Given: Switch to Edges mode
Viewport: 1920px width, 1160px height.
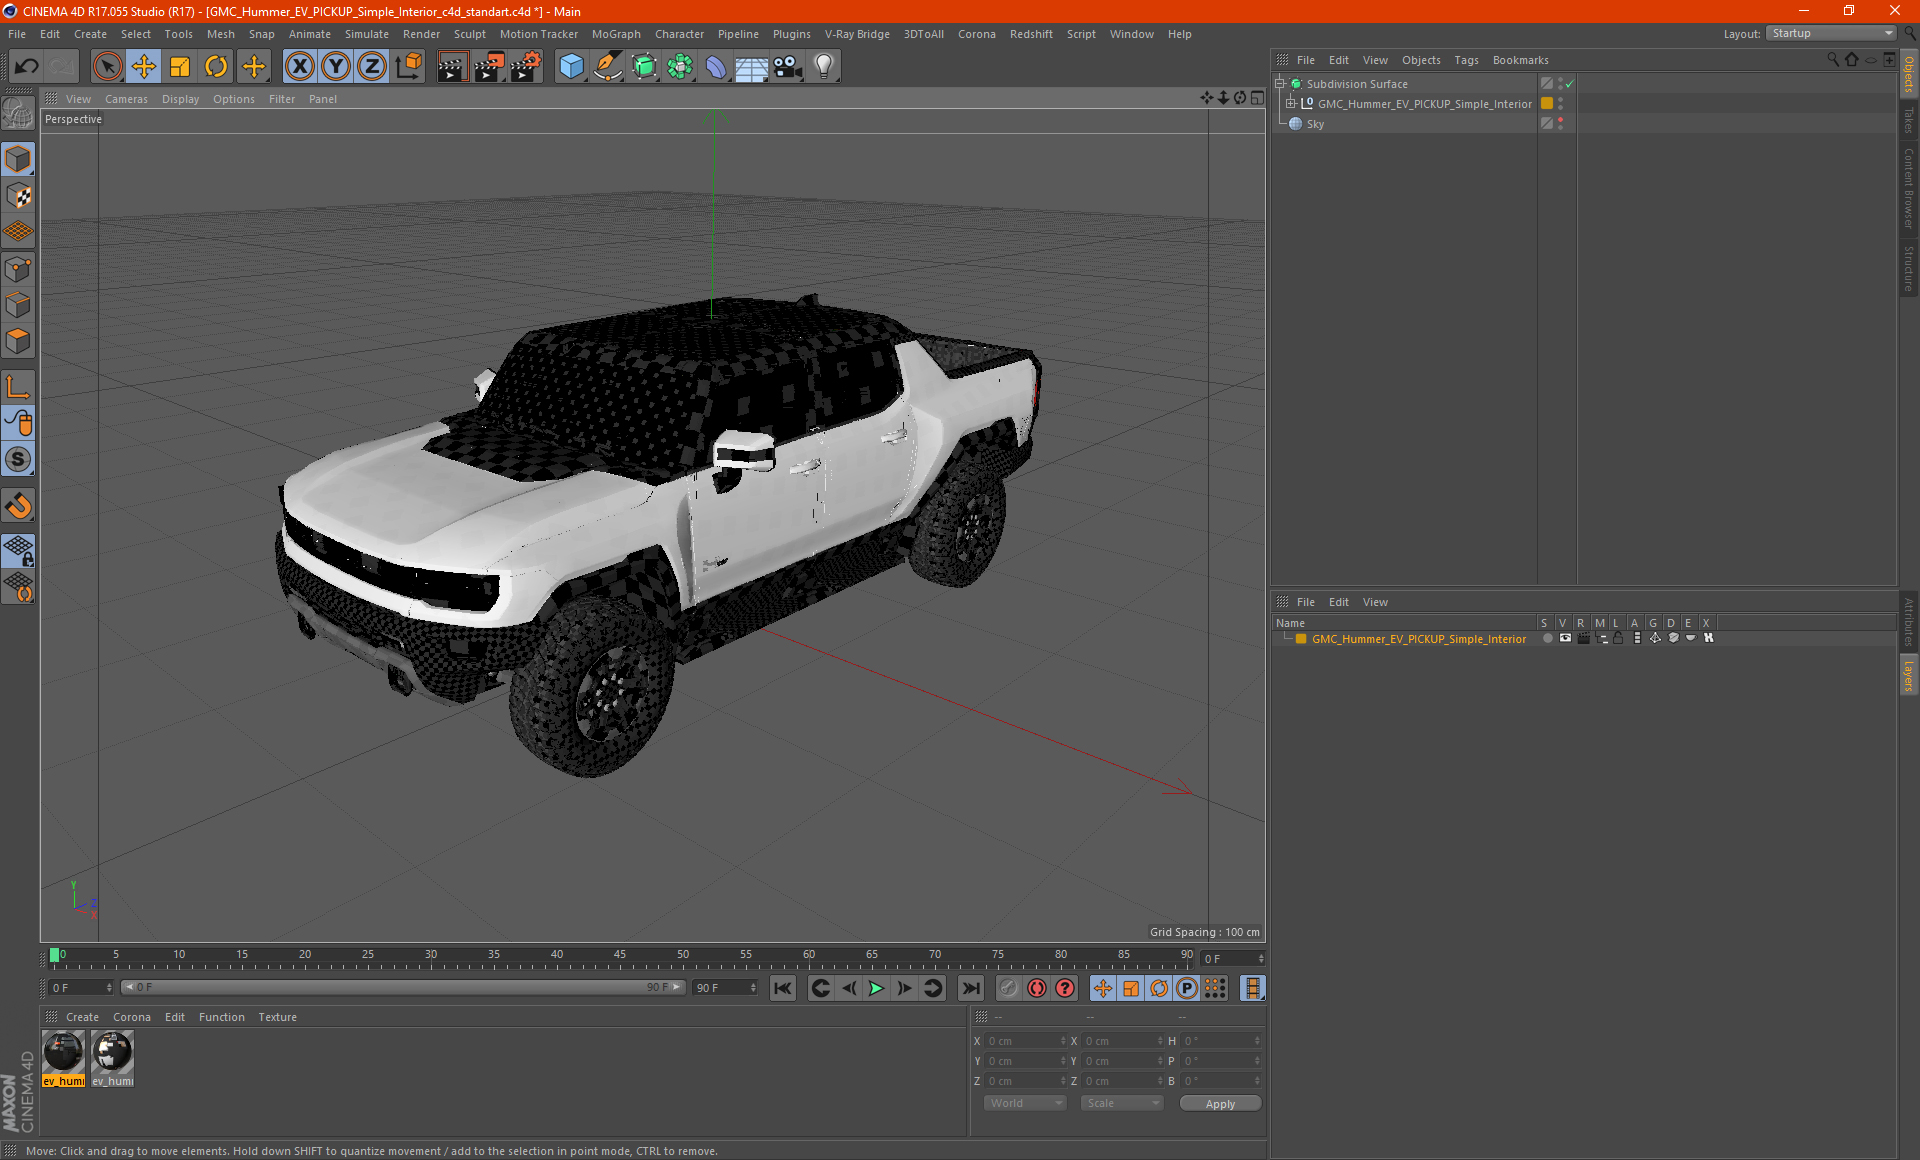Looking at the screenshot, I should pyautogui.click(x=18, y=305).
